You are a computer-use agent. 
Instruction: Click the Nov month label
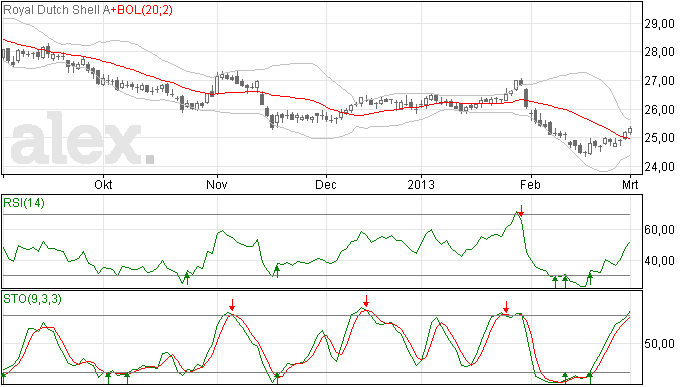(217, 184)
